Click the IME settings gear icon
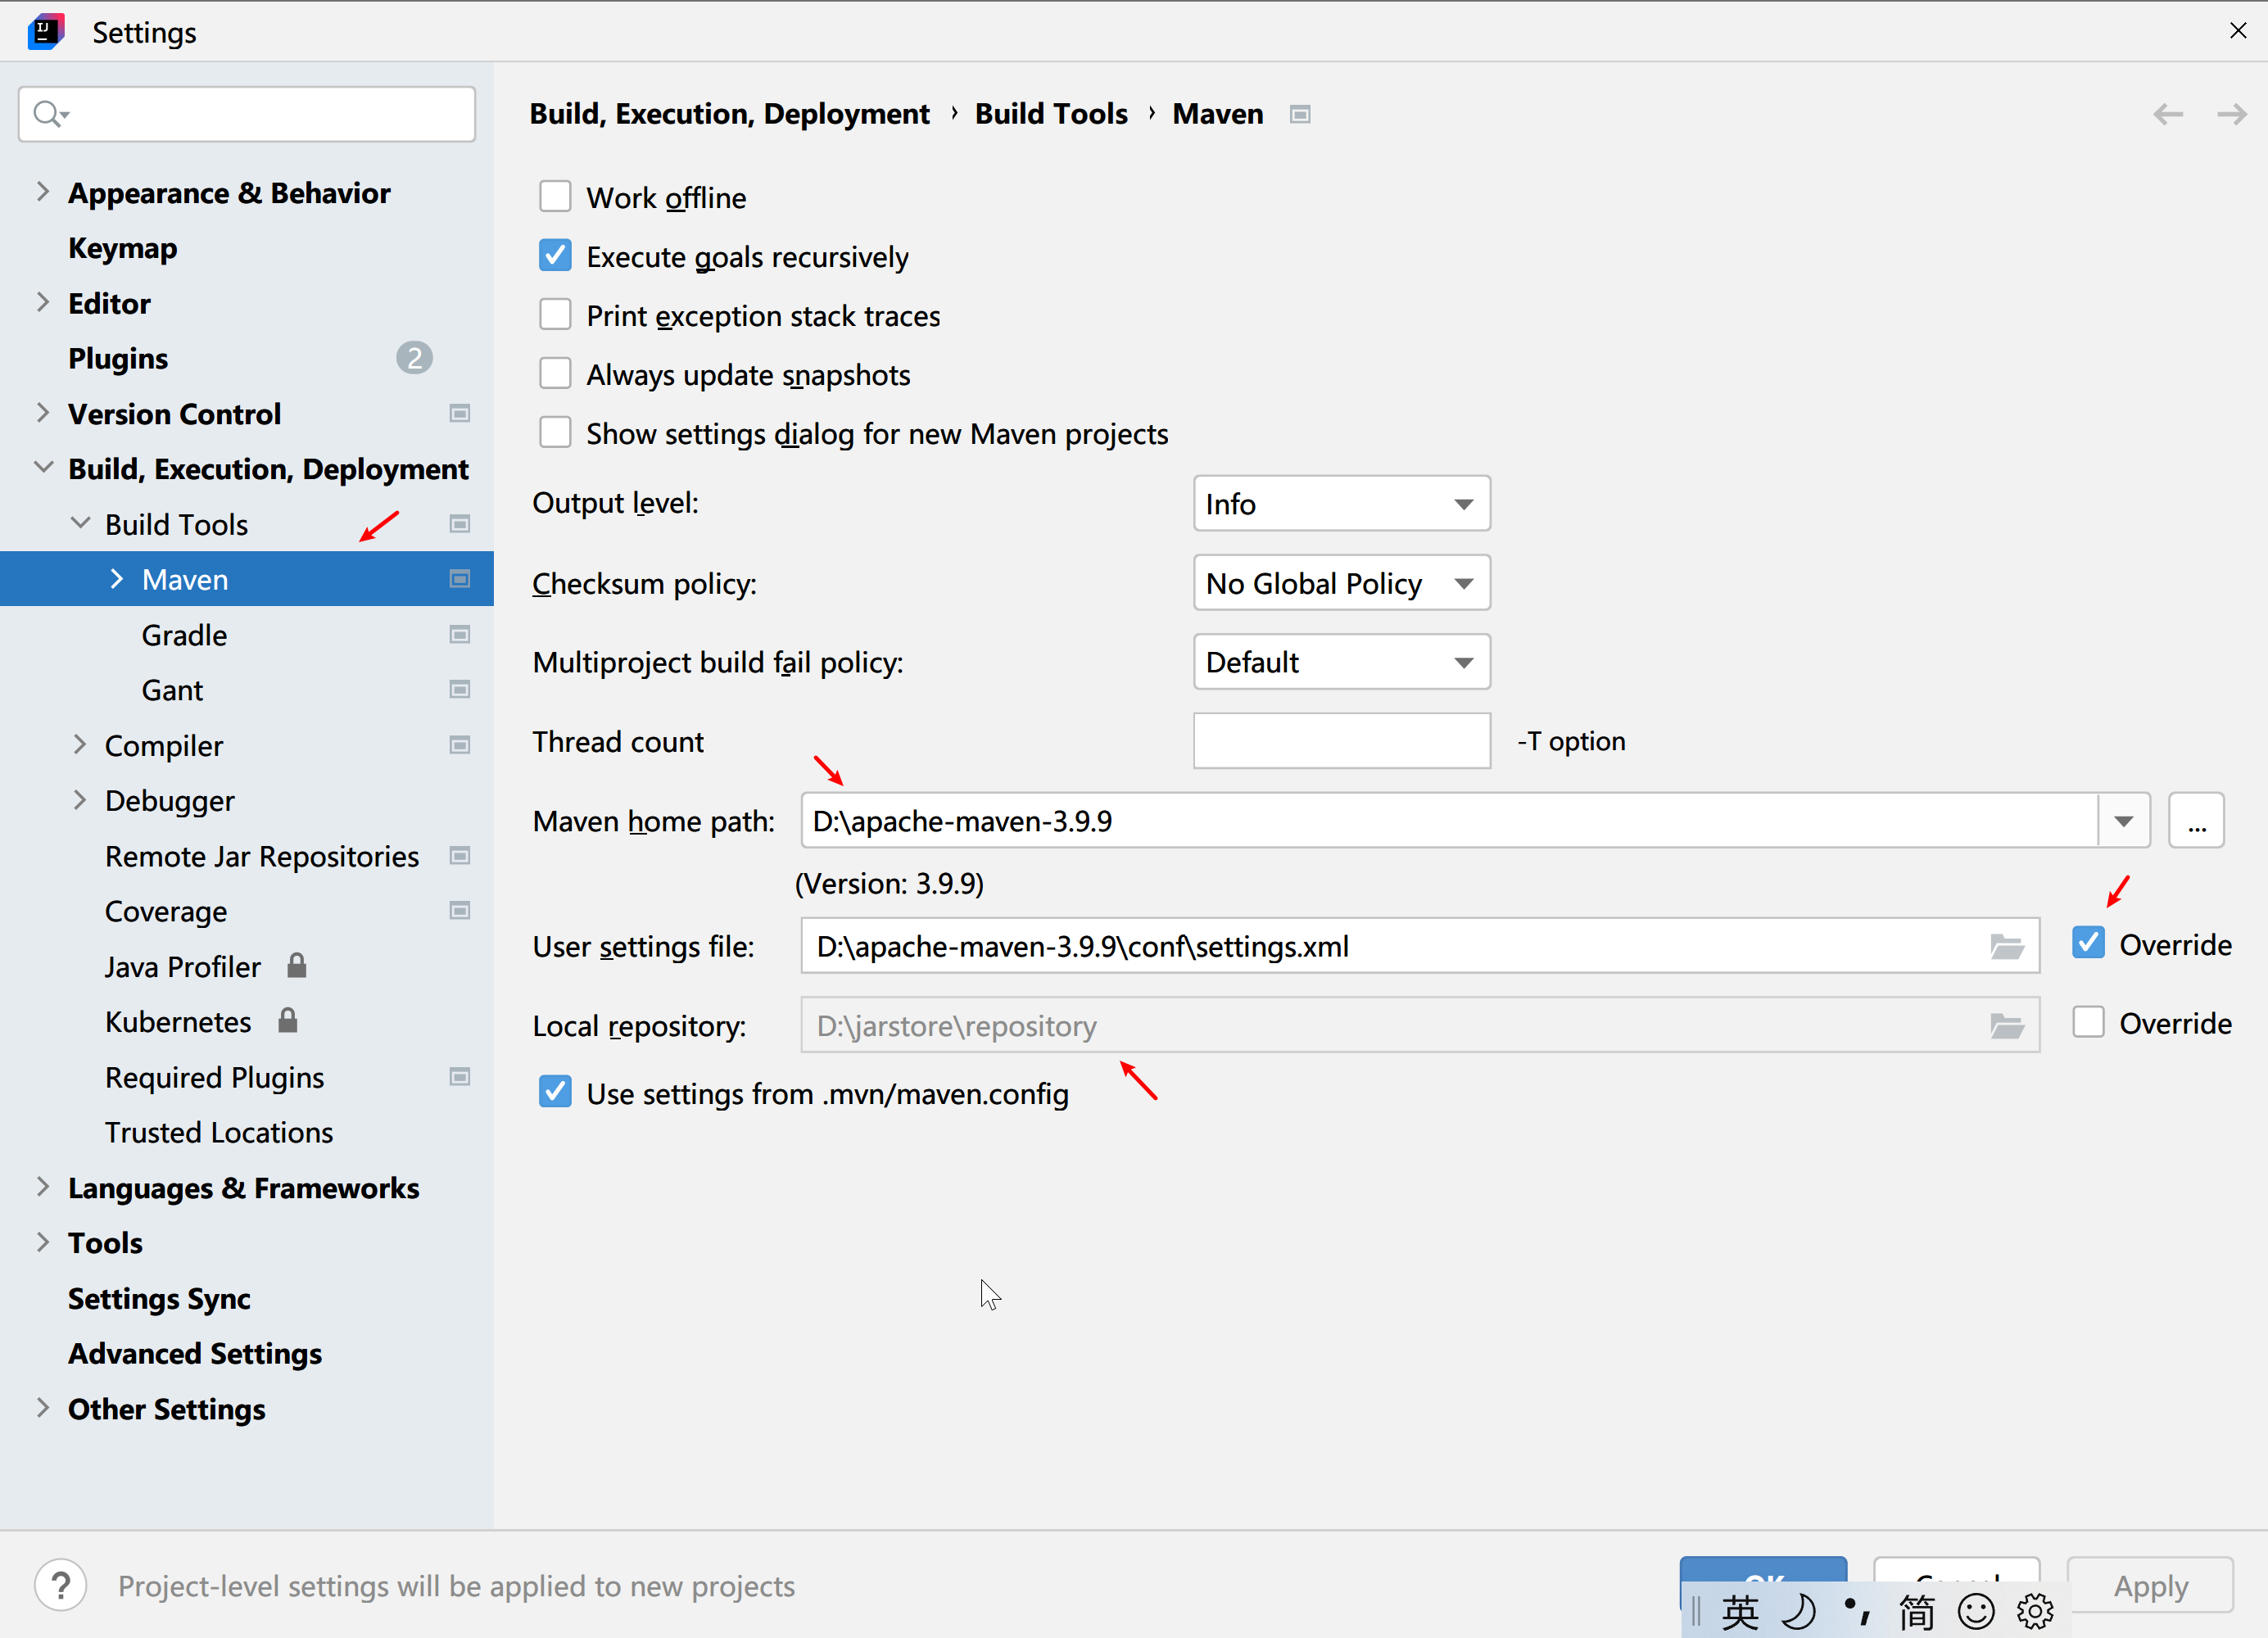The image size is (2268, 1638). pyautogui.click(x=2034, y=1610)
